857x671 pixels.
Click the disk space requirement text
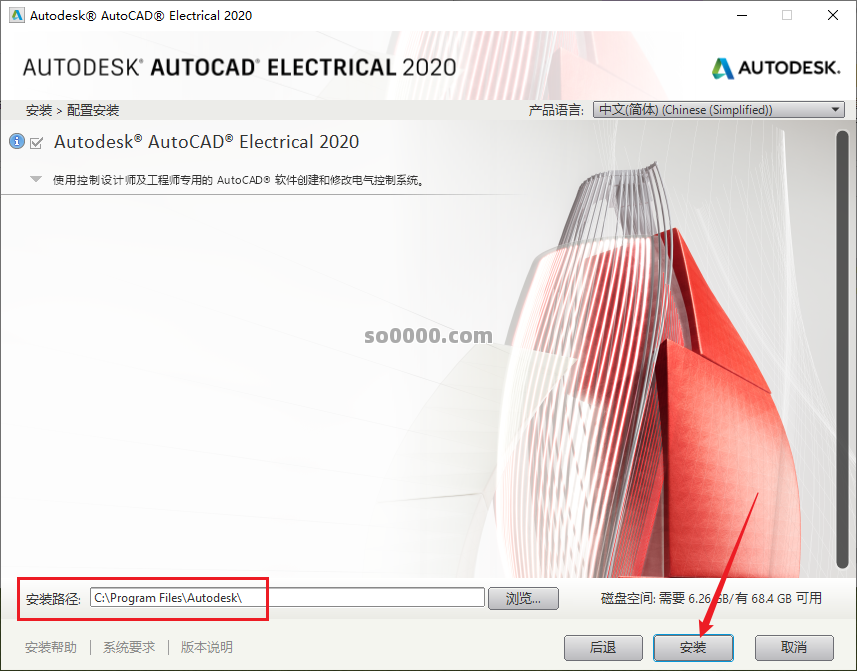pyautogui.click(x=711, y=598)
